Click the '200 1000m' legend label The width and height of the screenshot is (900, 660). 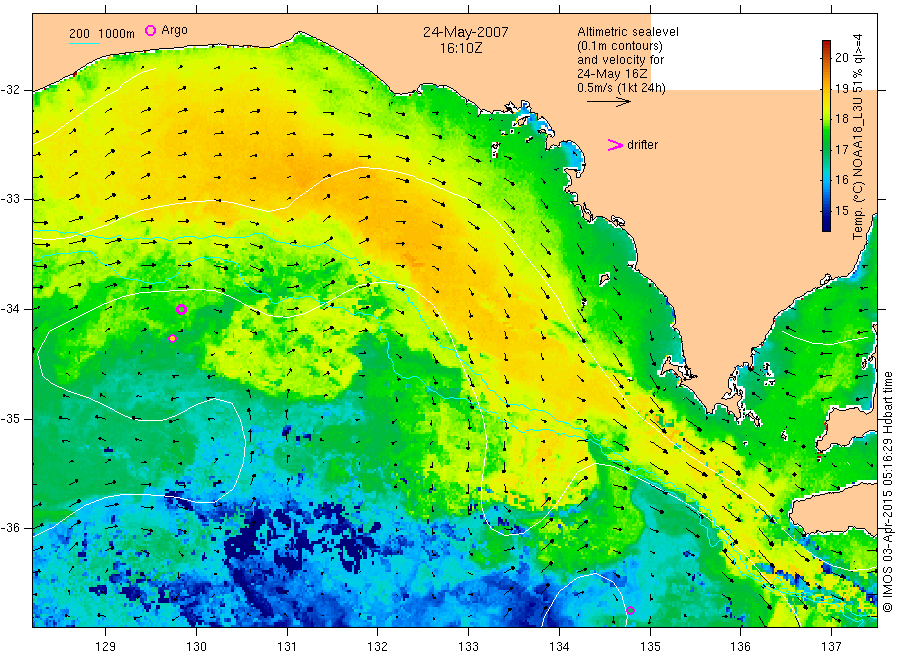(x=102, y=34)
